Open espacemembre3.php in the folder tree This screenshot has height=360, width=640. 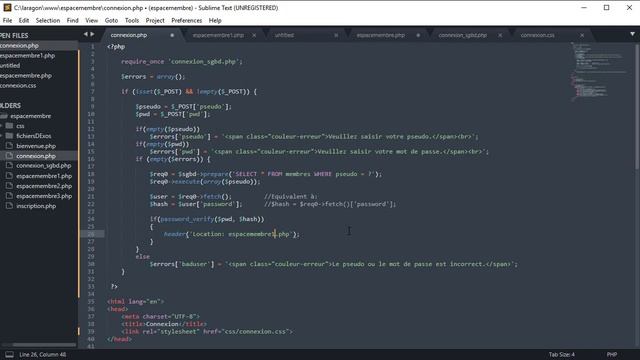click(44, 196)
